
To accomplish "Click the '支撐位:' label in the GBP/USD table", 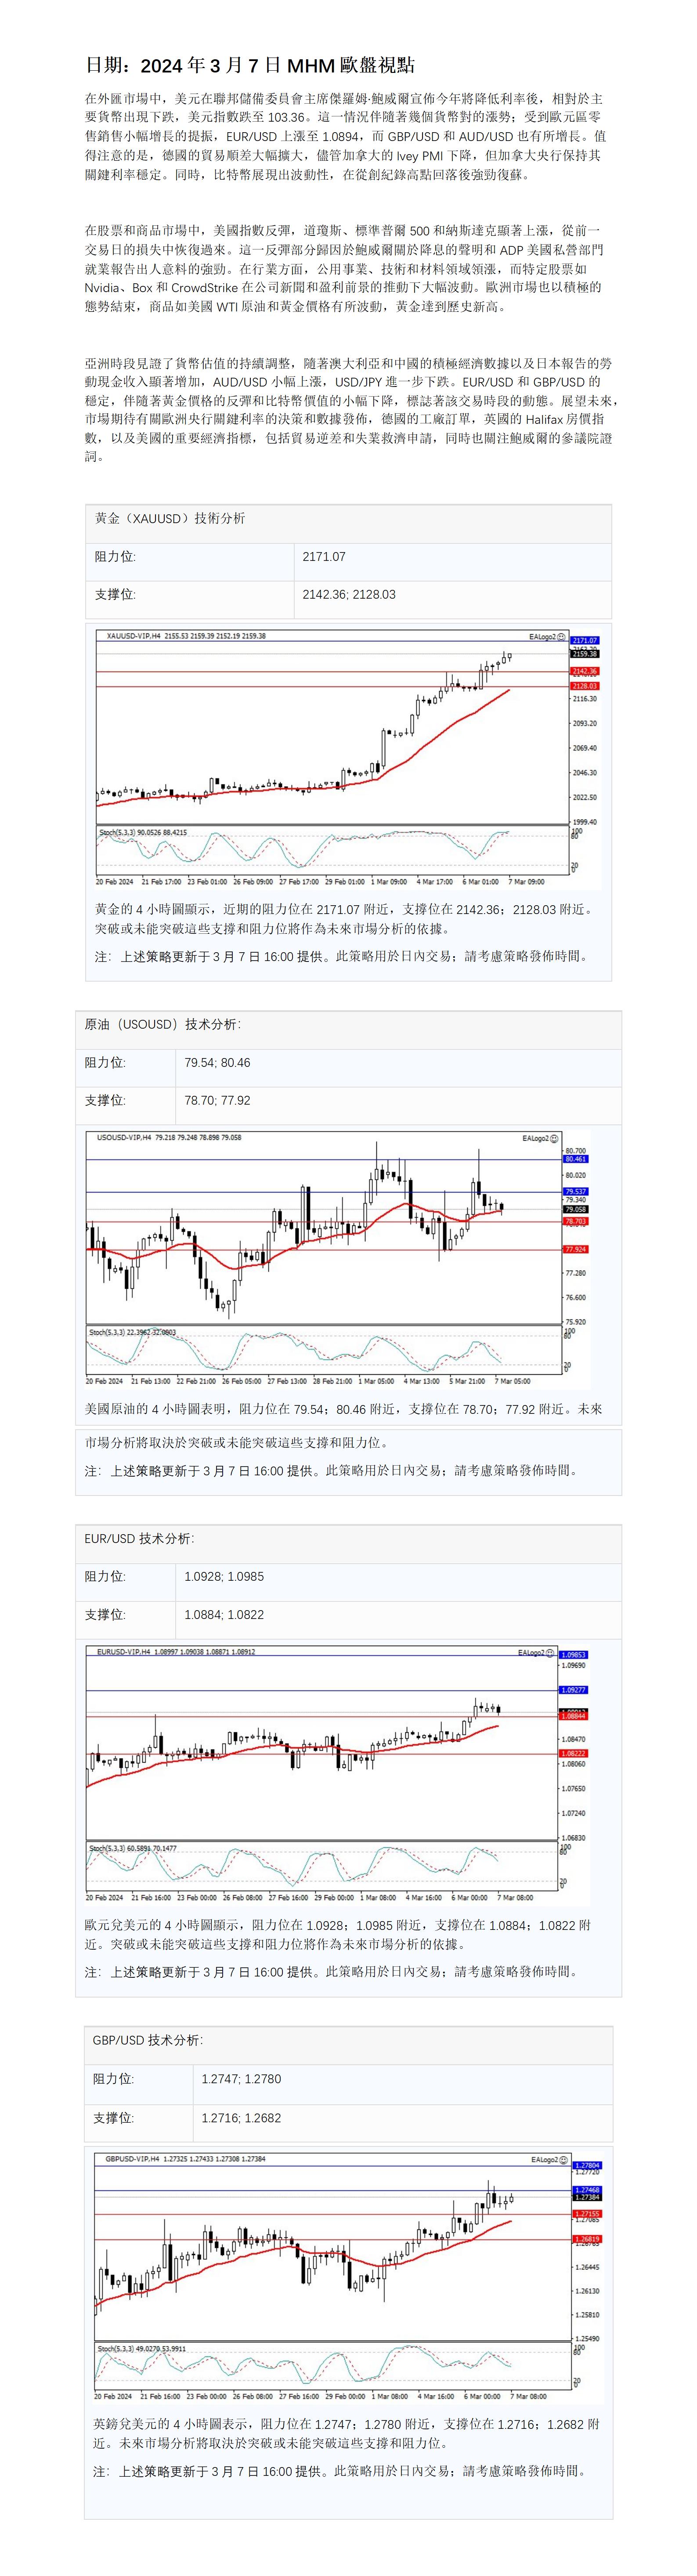I will pos(113,2118).
